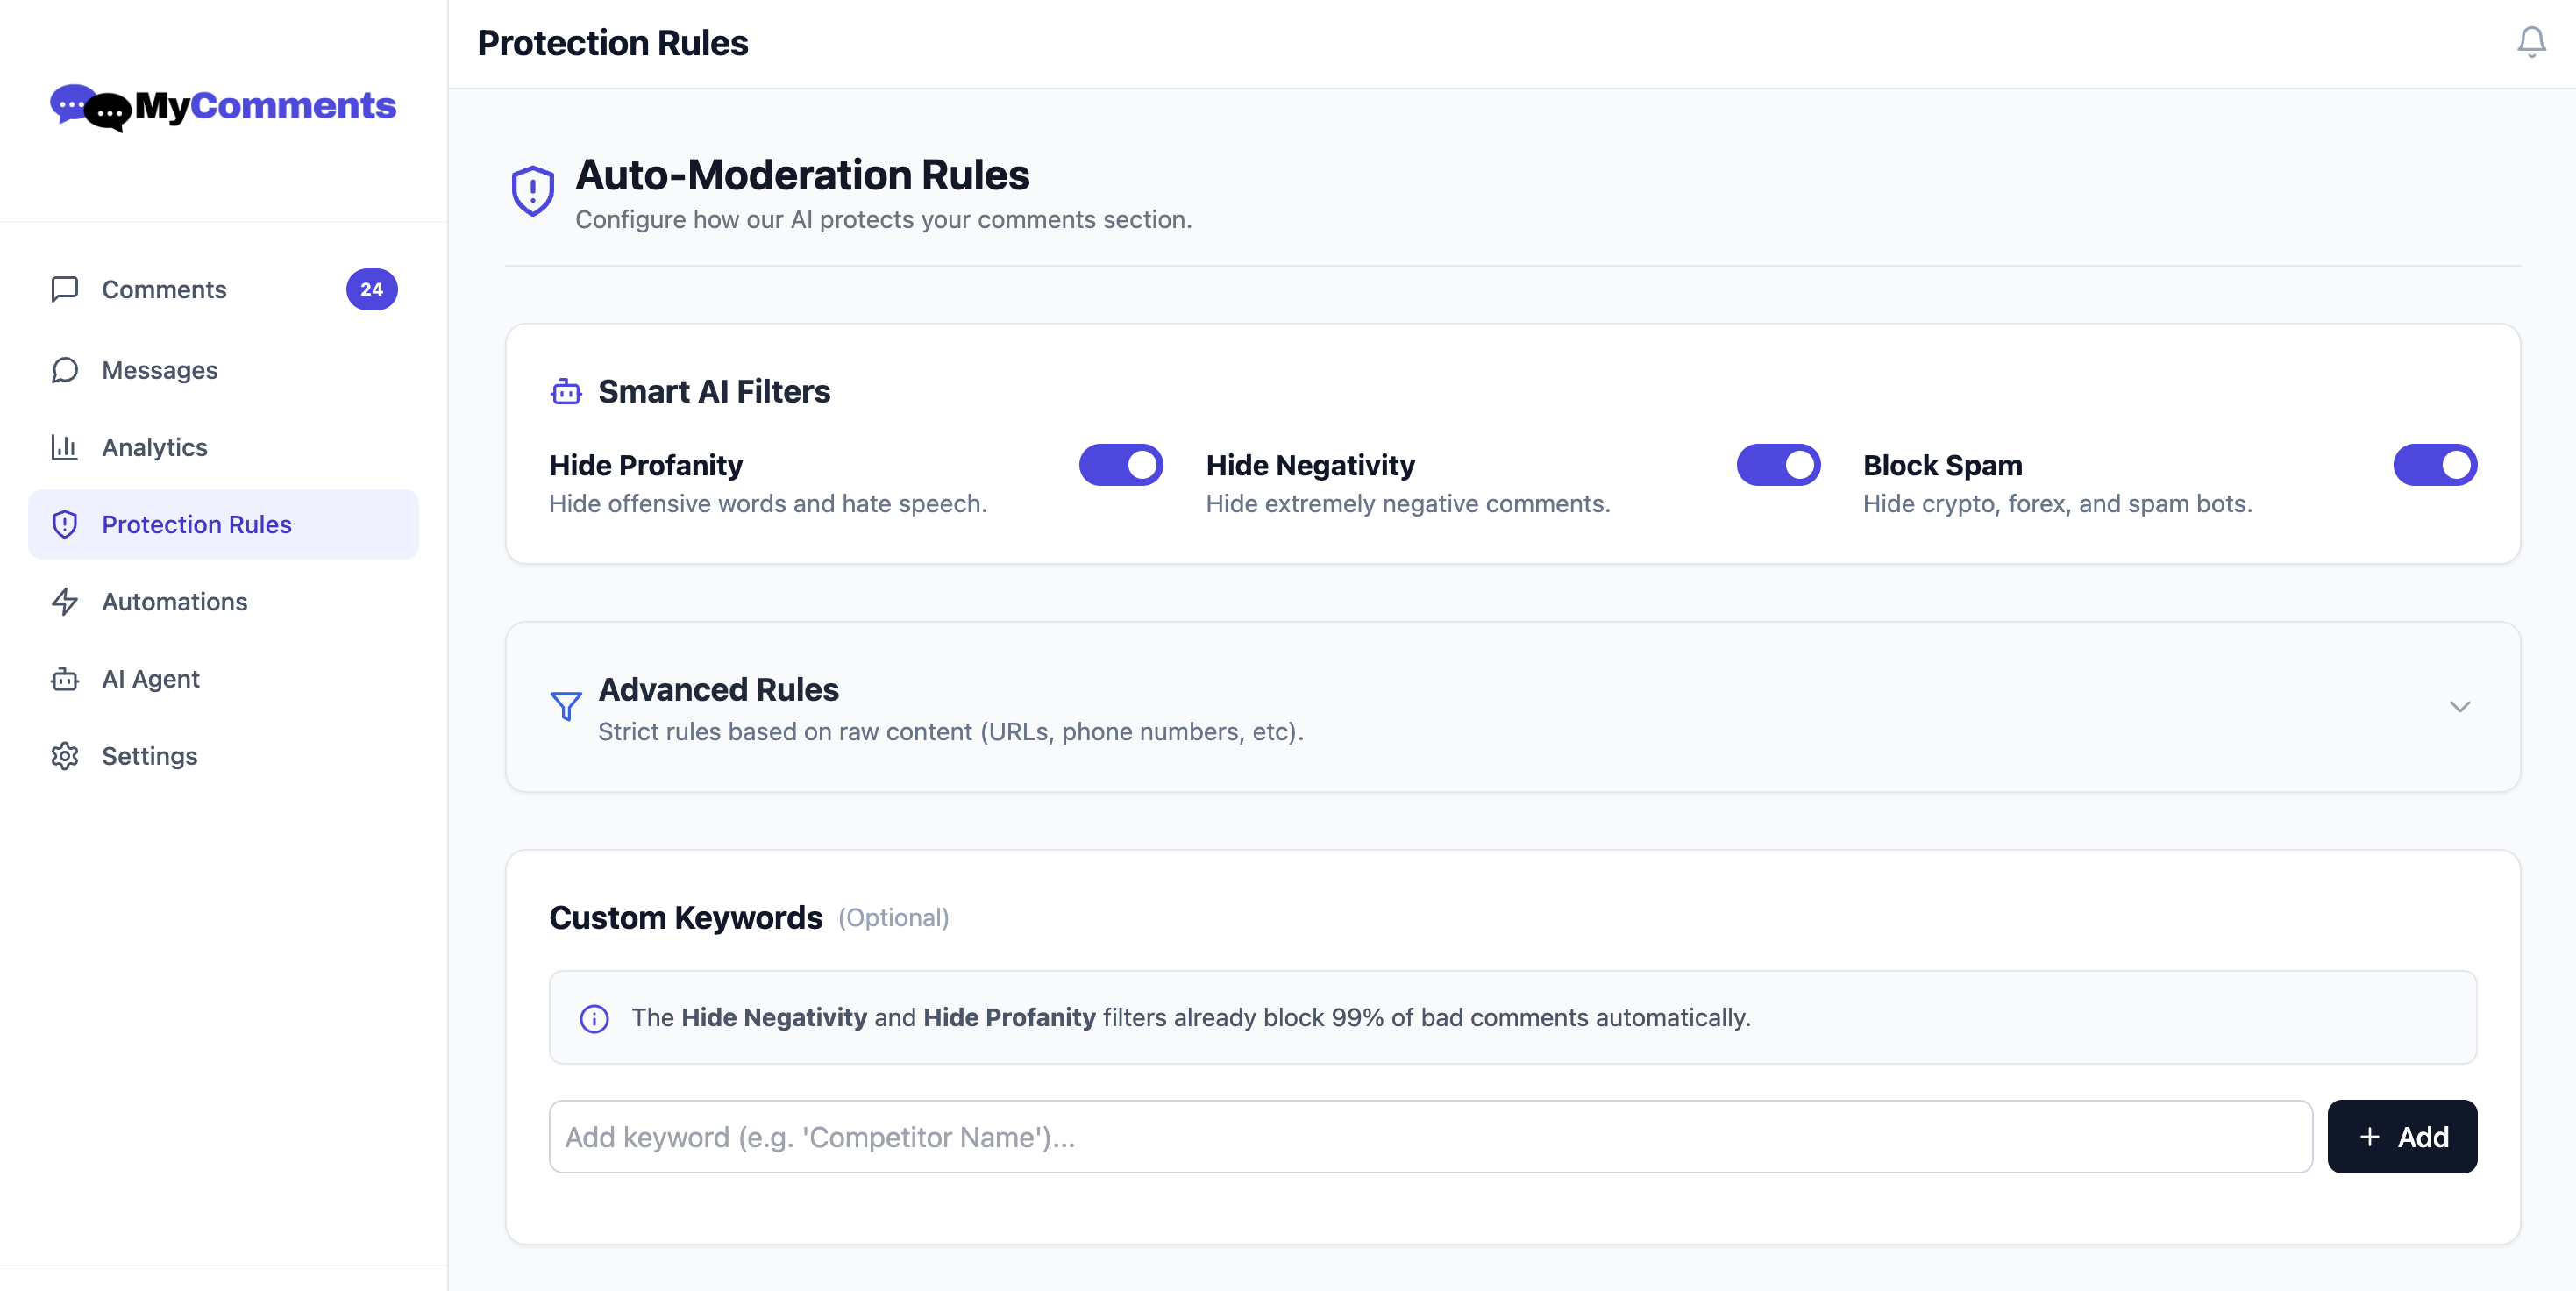Click the notification bell icon
Viewport: 2576px width, 1291px height.
click(x=2531, y=42)
